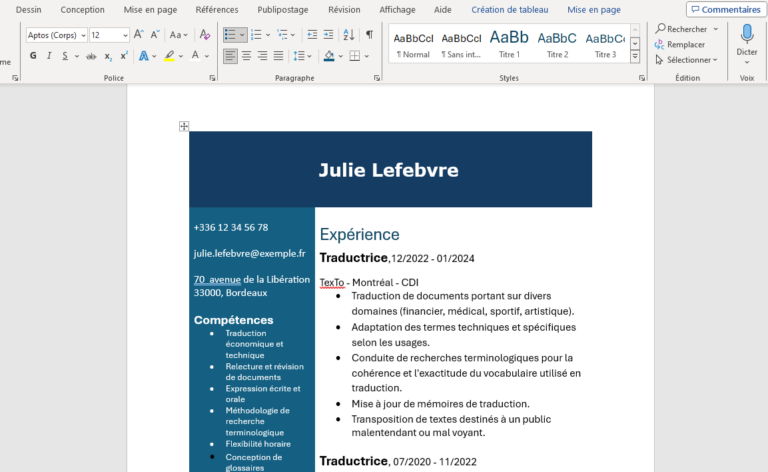Apply font color A icon
The image size is (768, 472).
tap(195, 56)
